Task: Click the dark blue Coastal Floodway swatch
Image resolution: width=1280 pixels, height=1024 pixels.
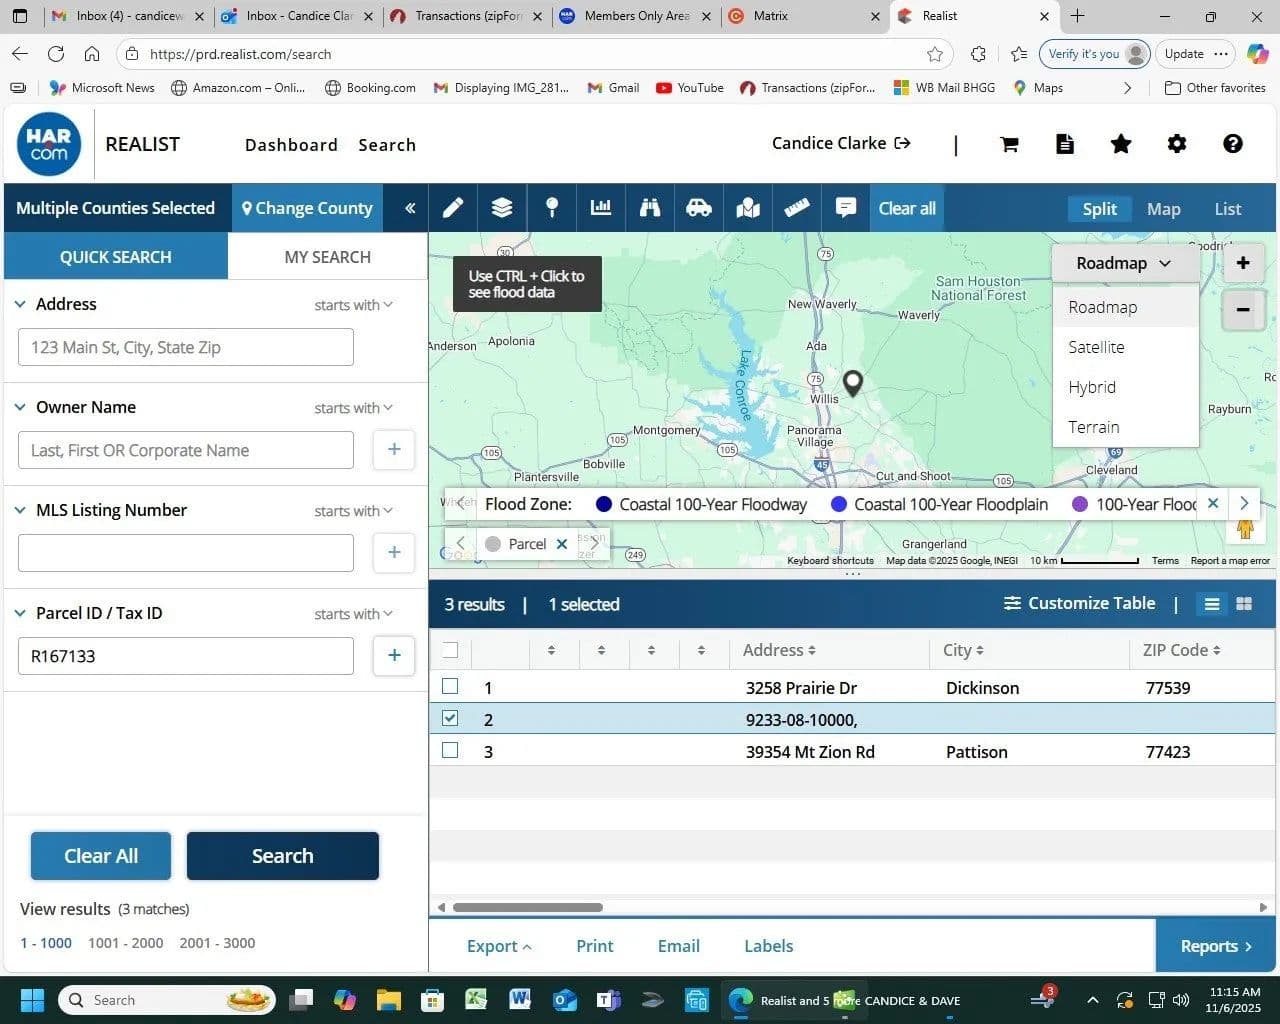Action: point(604,505)
